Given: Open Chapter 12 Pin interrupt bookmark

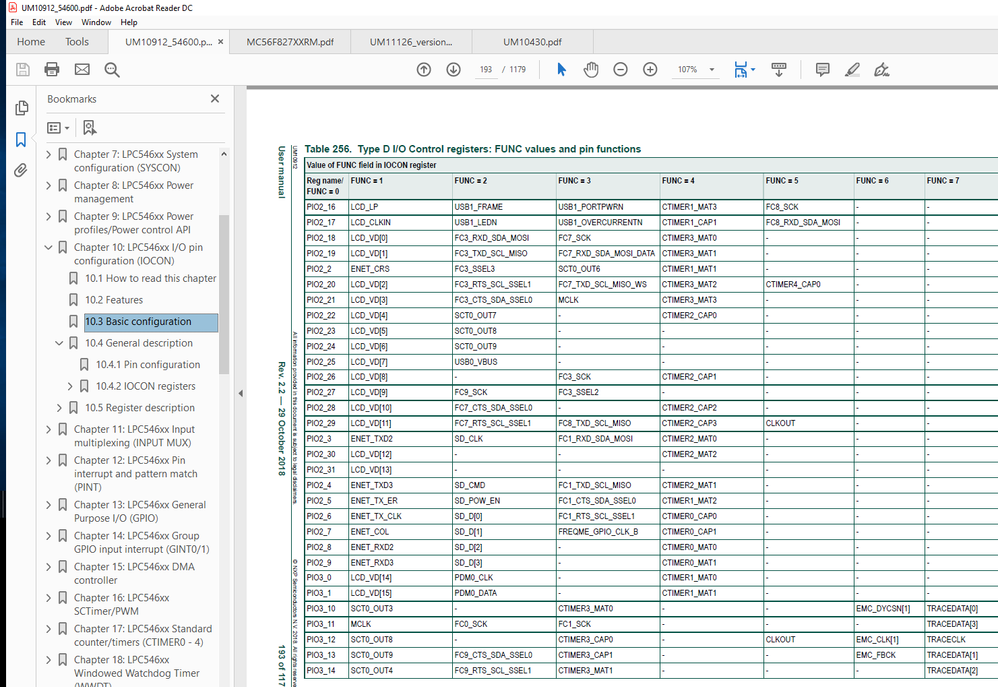Looking at the screenshot, I should click(x=136, y=474).
